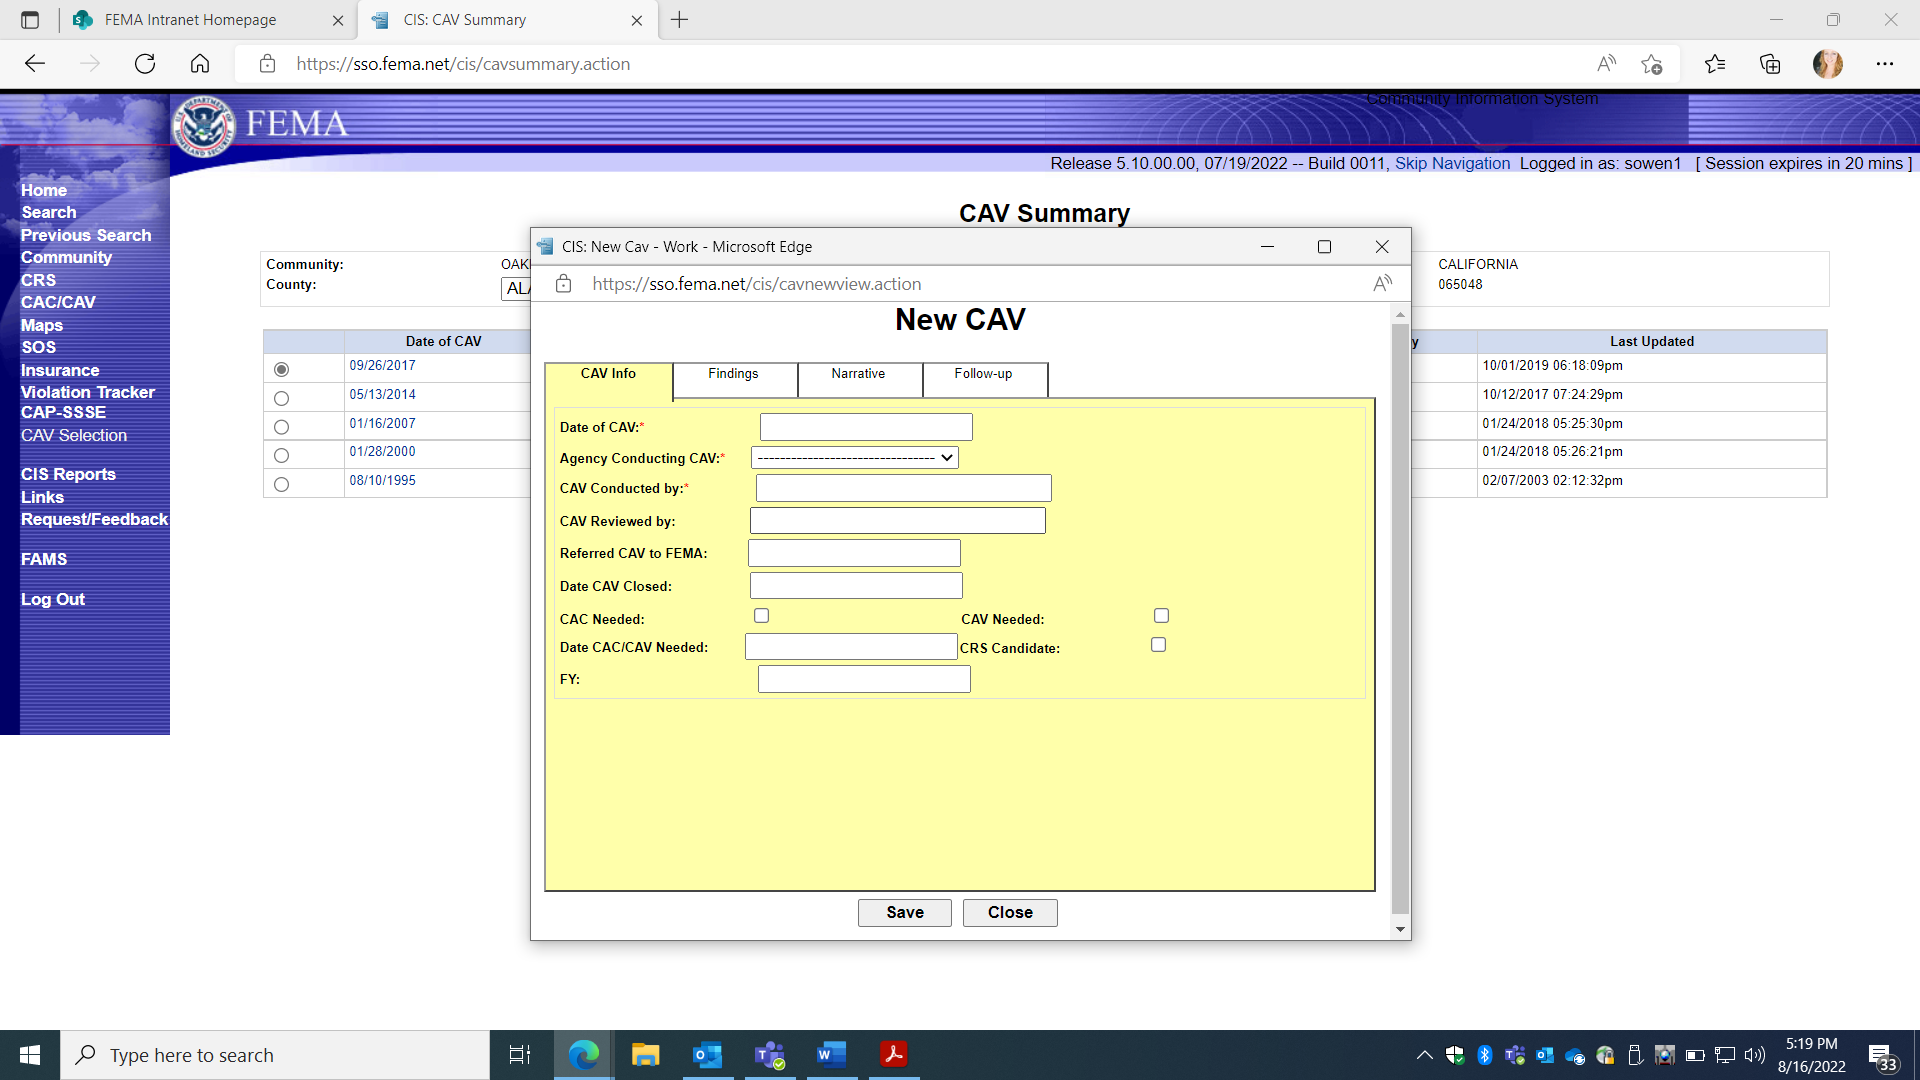This screenshot has width=1920, height=1080.
Task: Open Microsoft Teams from taskbar
Action: [x=769, y=1055]
